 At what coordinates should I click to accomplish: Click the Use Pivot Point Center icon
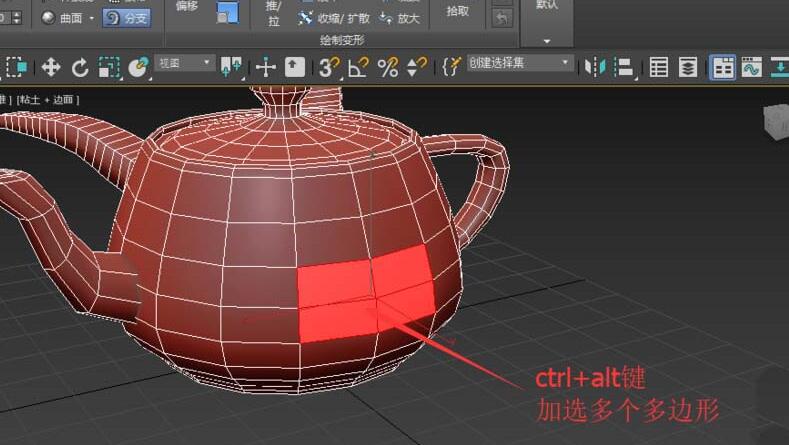click(231, 67)
